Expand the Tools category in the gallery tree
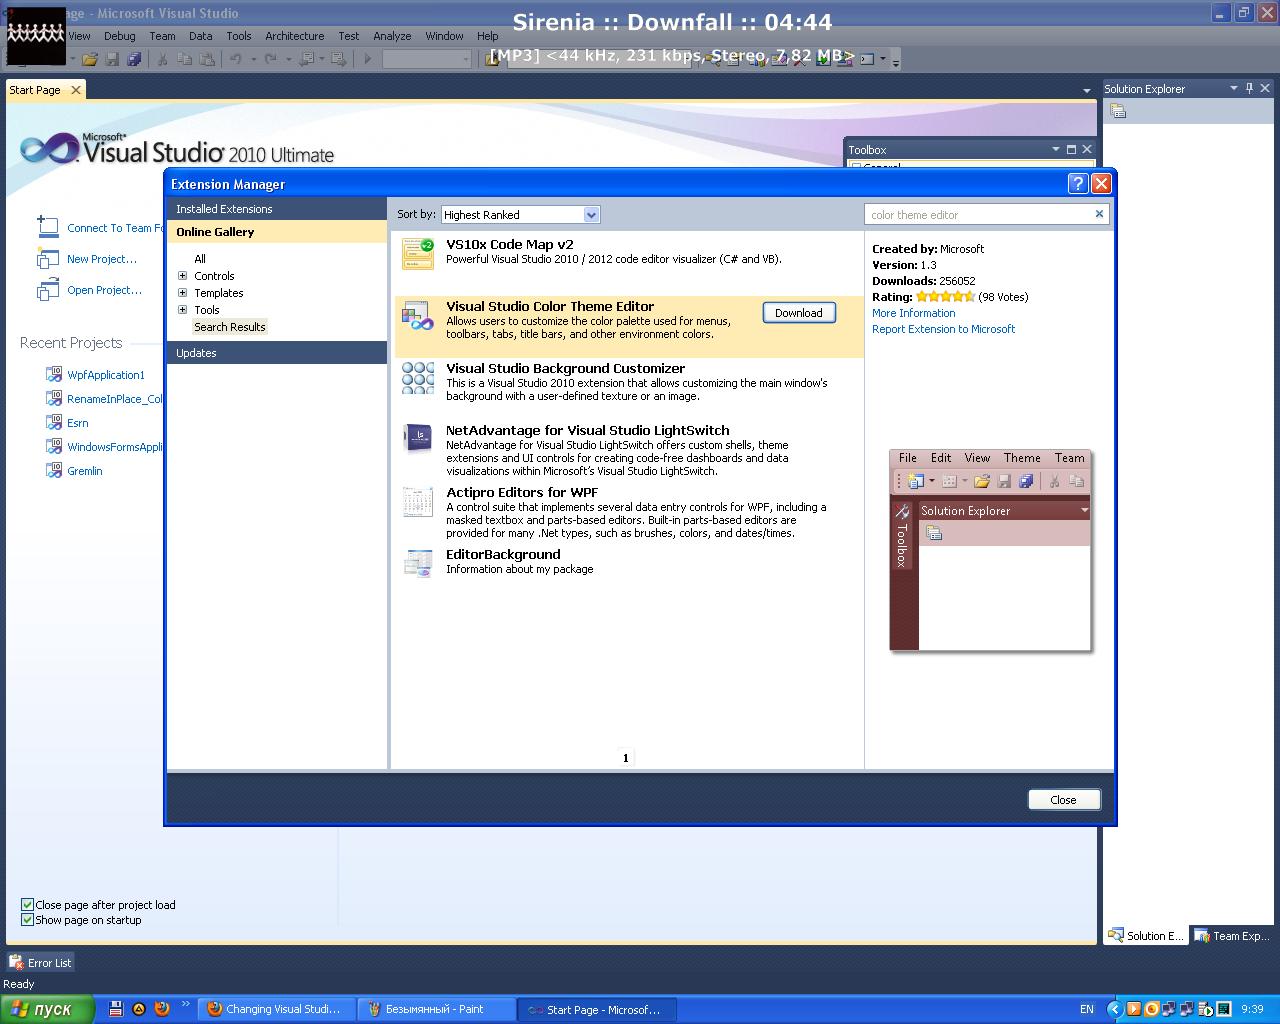The width and height of the screenshot is (1280, 1024). 183,310
